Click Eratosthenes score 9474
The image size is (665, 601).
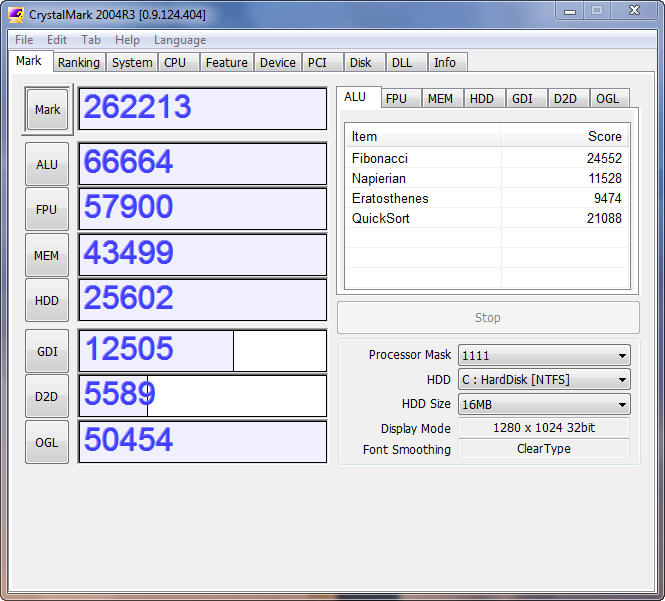(607, 198)
